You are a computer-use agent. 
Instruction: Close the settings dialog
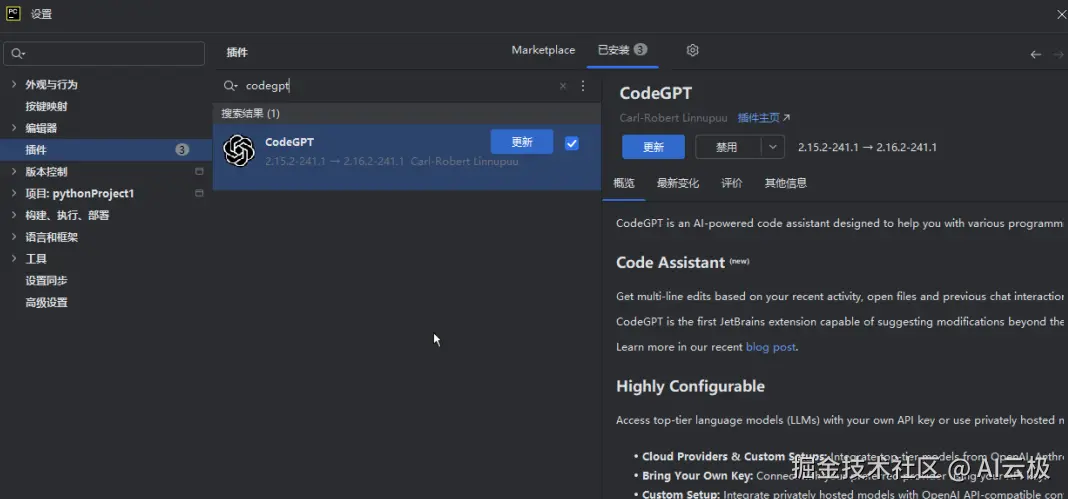(x=1061, y=14)
